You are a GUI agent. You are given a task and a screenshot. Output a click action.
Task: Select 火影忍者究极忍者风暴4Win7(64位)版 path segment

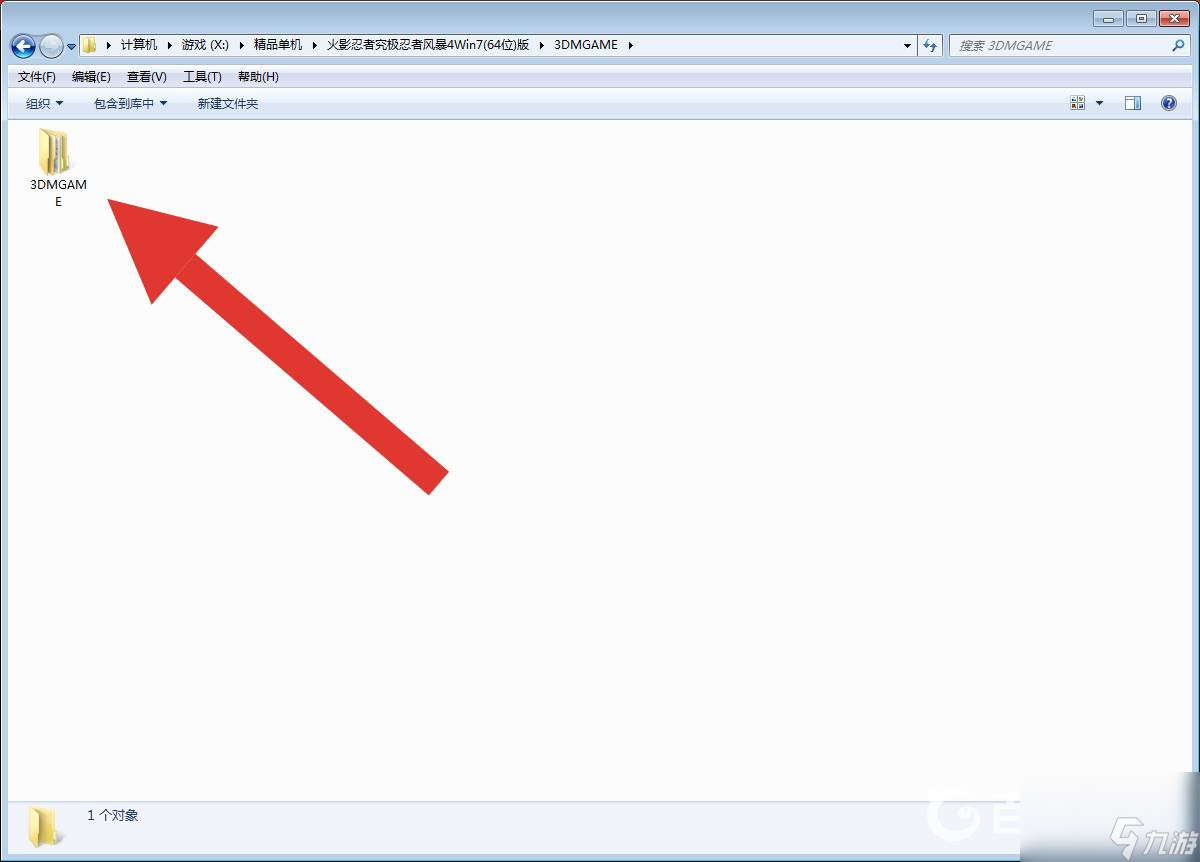[x=428, y=45]
